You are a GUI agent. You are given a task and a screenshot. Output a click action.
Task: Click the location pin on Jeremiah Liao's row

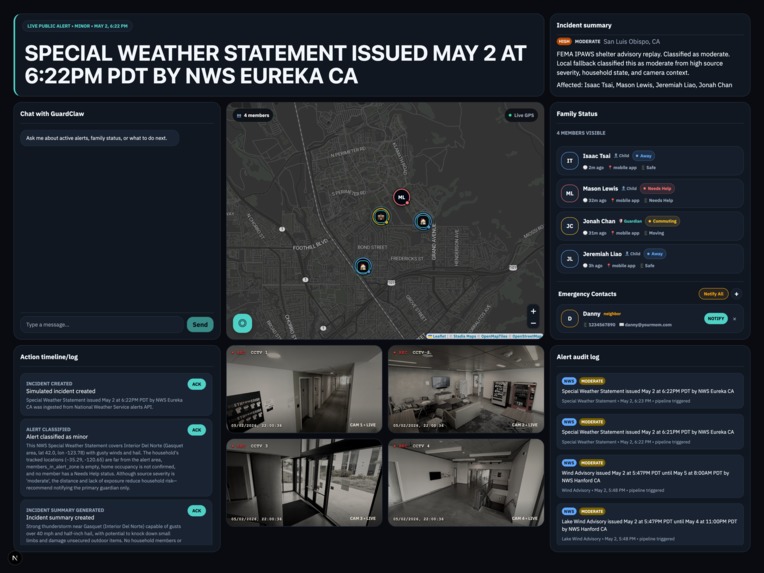609,266
